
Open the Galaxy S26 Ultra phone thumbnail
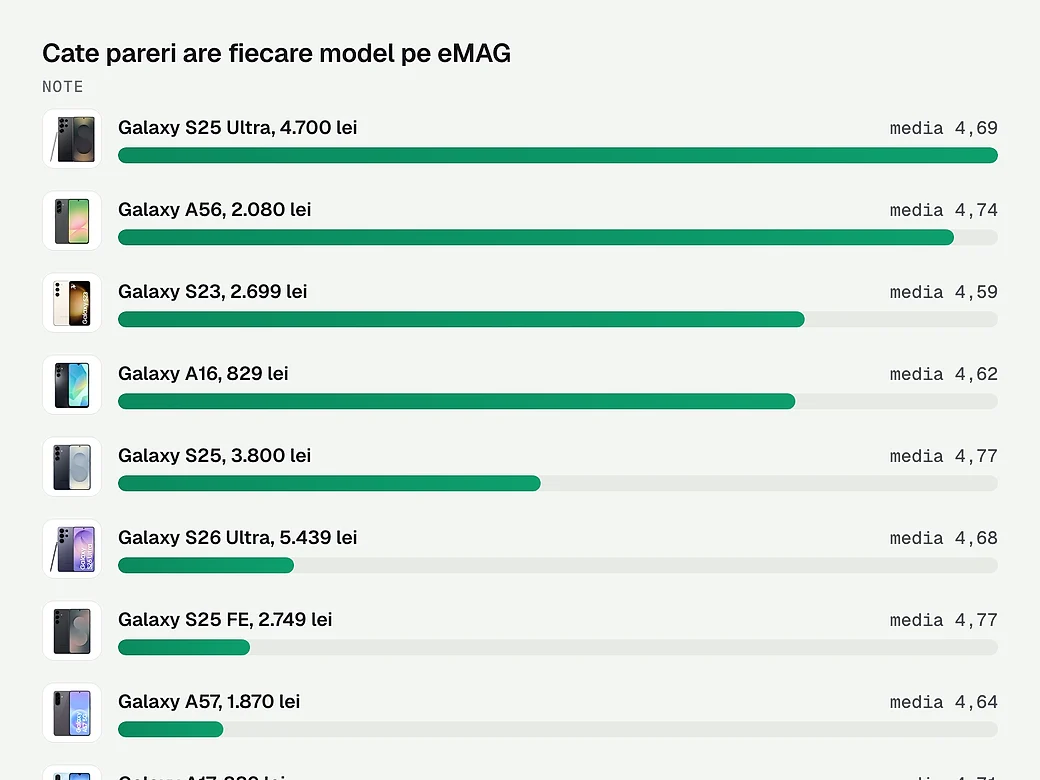[72, 549]
